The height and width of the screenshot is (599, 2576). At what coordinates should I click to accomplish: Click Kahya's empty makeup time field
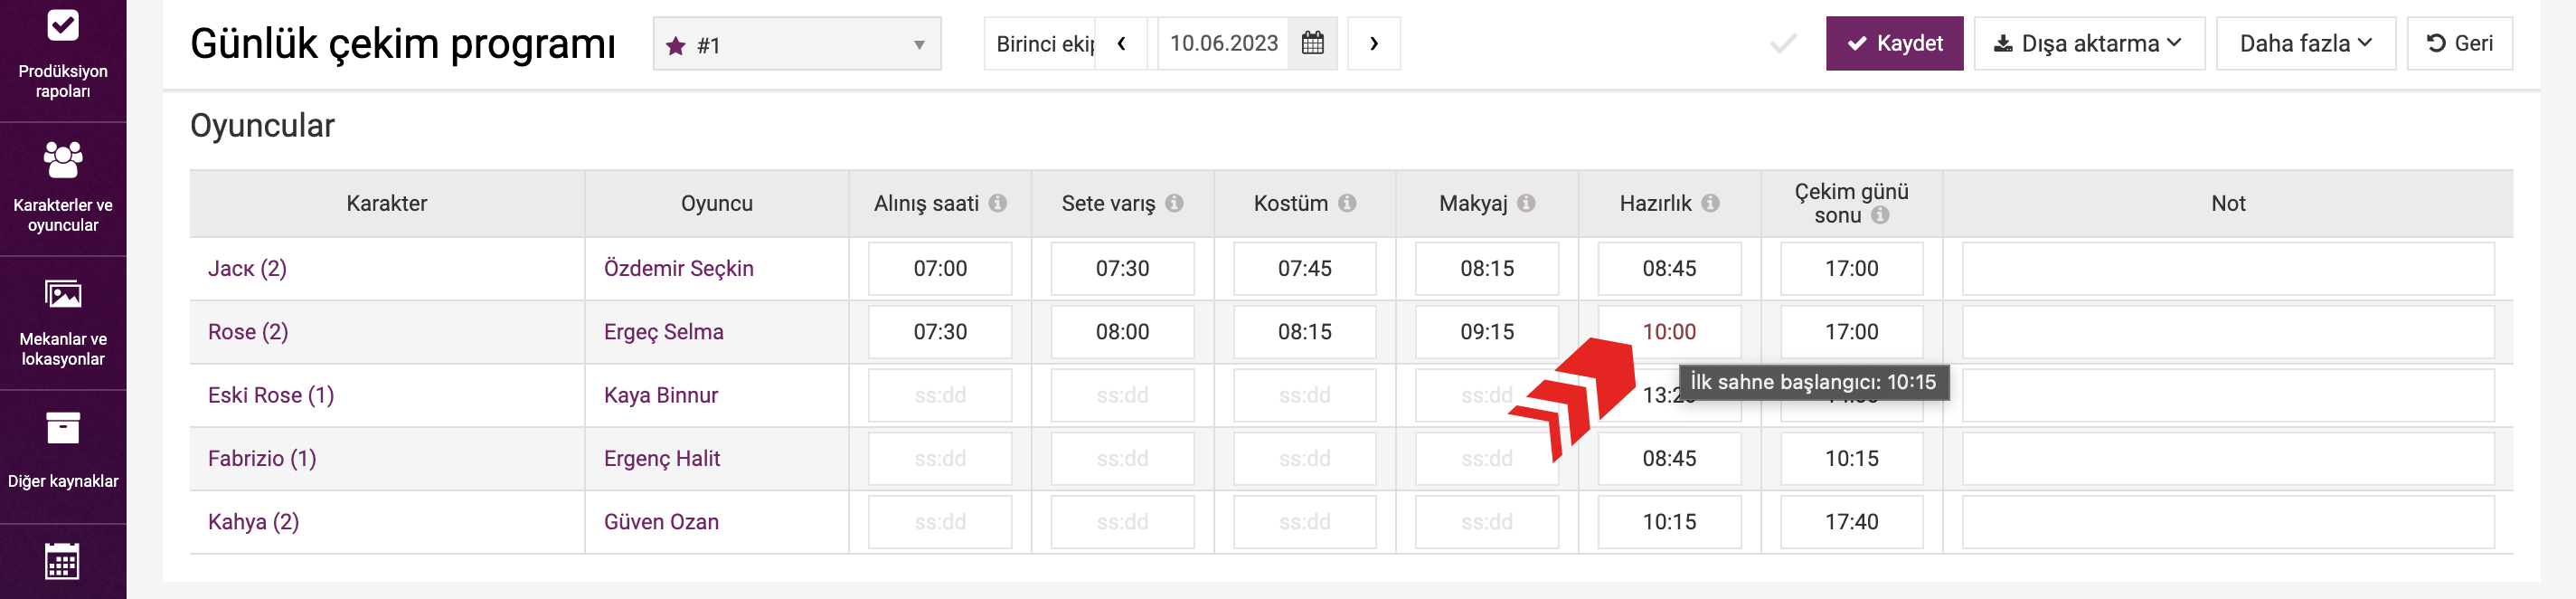coord(1487,522)
